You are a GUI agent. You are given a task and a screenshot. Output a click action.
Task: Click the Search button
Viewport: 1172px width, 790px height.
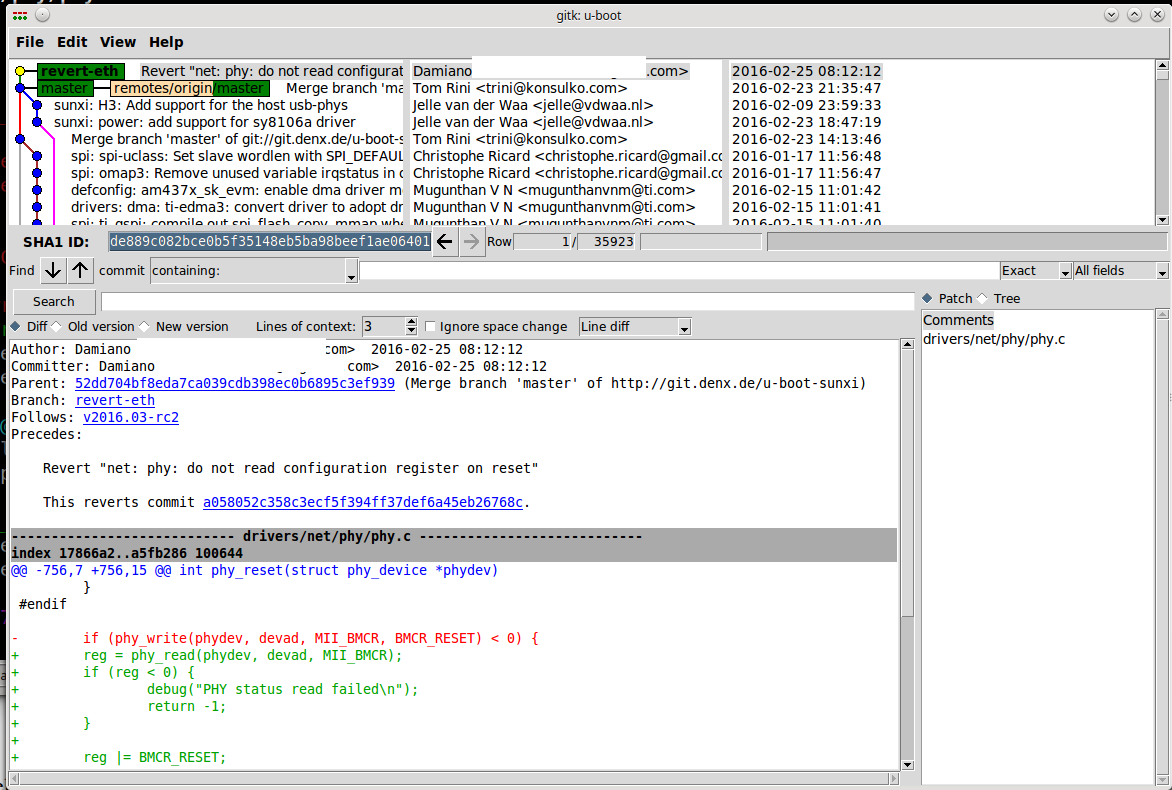[54, 301]
